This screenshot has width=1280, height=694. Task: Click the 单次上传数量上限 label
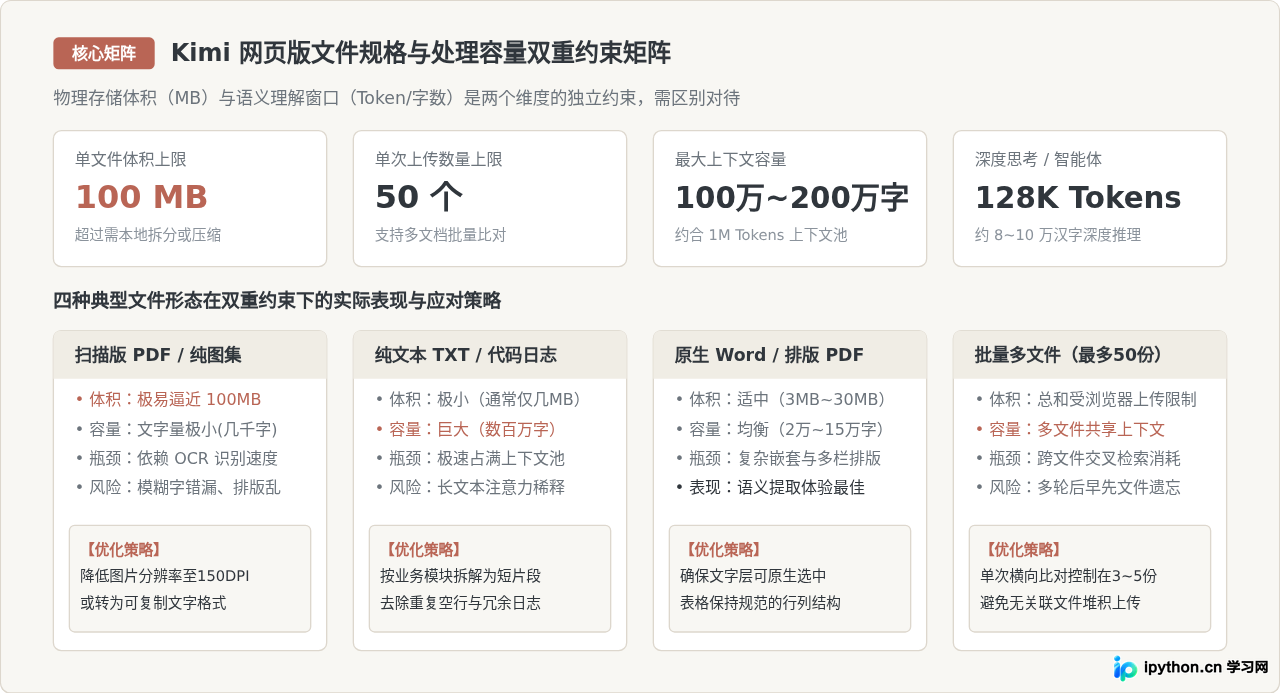439,159
